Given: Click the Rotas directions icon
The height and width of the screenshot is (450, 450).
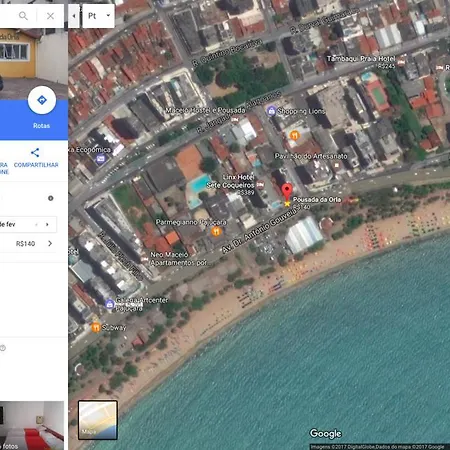Looking at the screenshot, I should pos(42,100).
